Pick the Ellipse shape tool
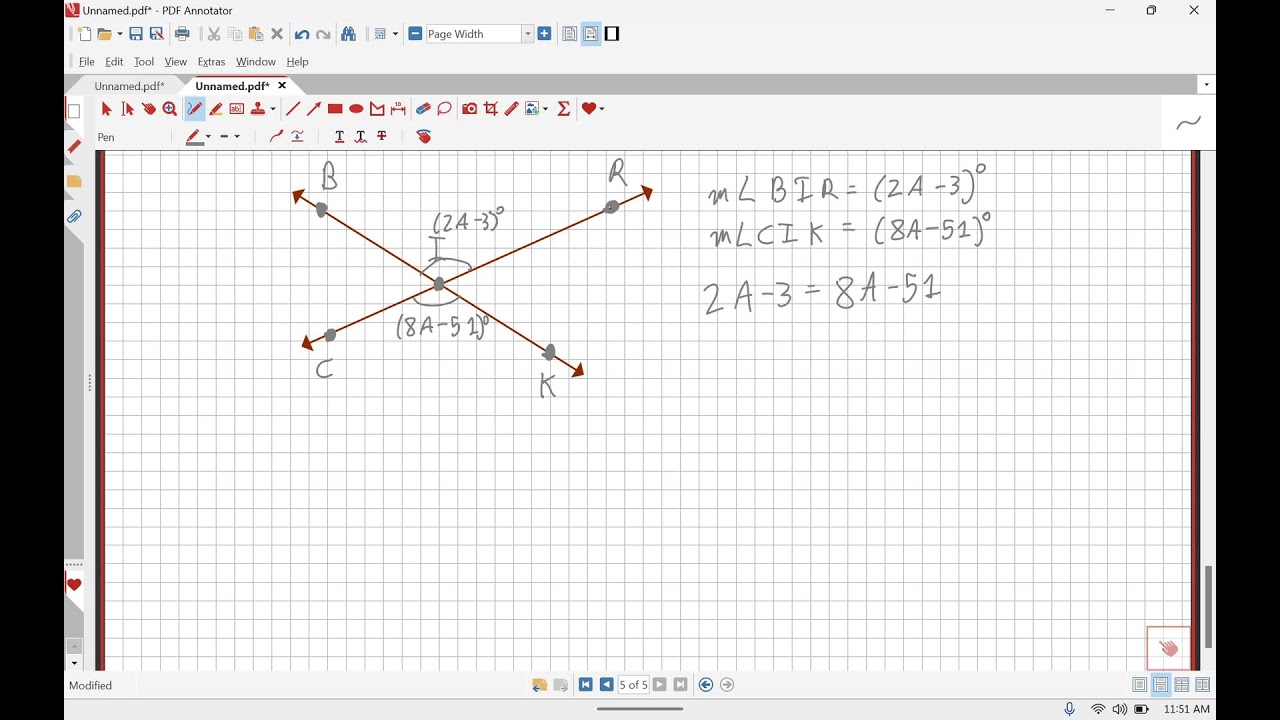This screenshot has width=1280, height=720. (356, 109)
